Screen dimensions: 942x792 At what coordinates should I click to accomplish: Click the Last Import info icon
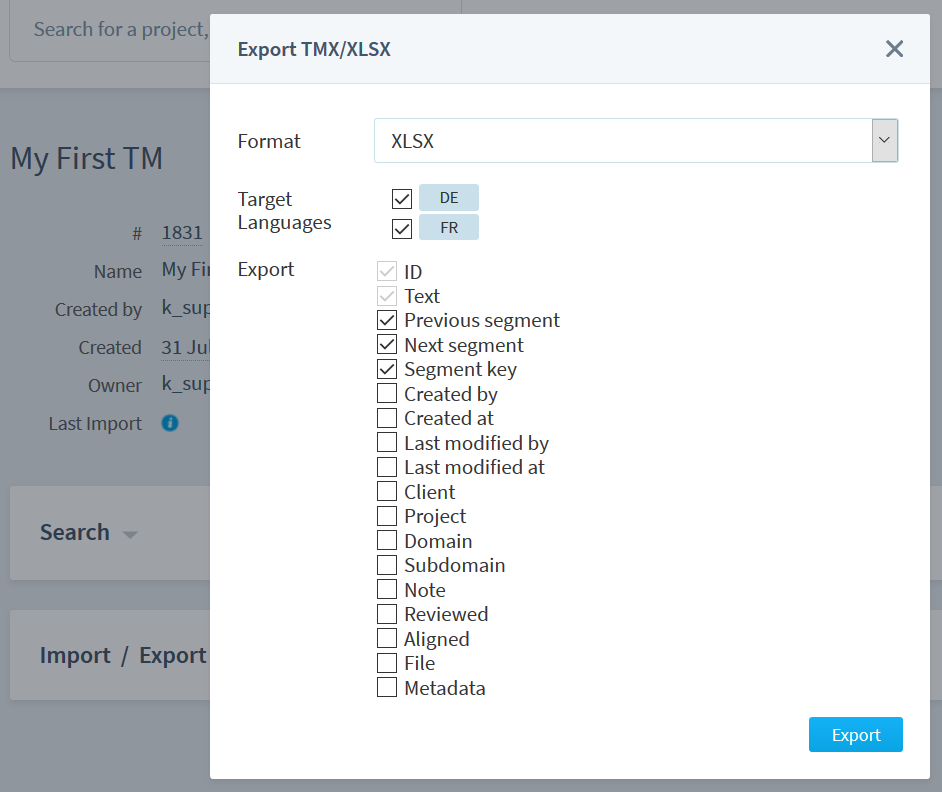point(170,423)
